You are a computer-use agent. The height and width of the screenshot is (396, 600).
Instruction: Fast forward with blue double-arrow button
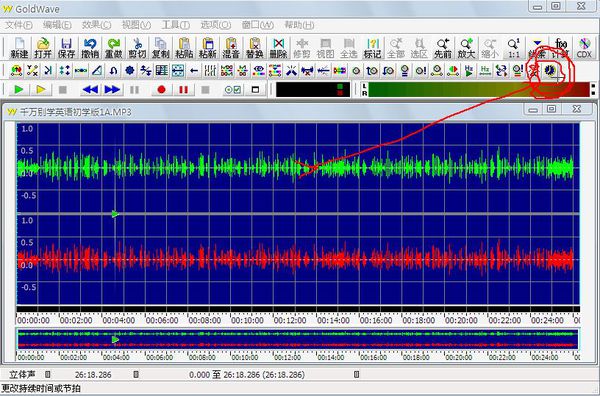point(112,90)
